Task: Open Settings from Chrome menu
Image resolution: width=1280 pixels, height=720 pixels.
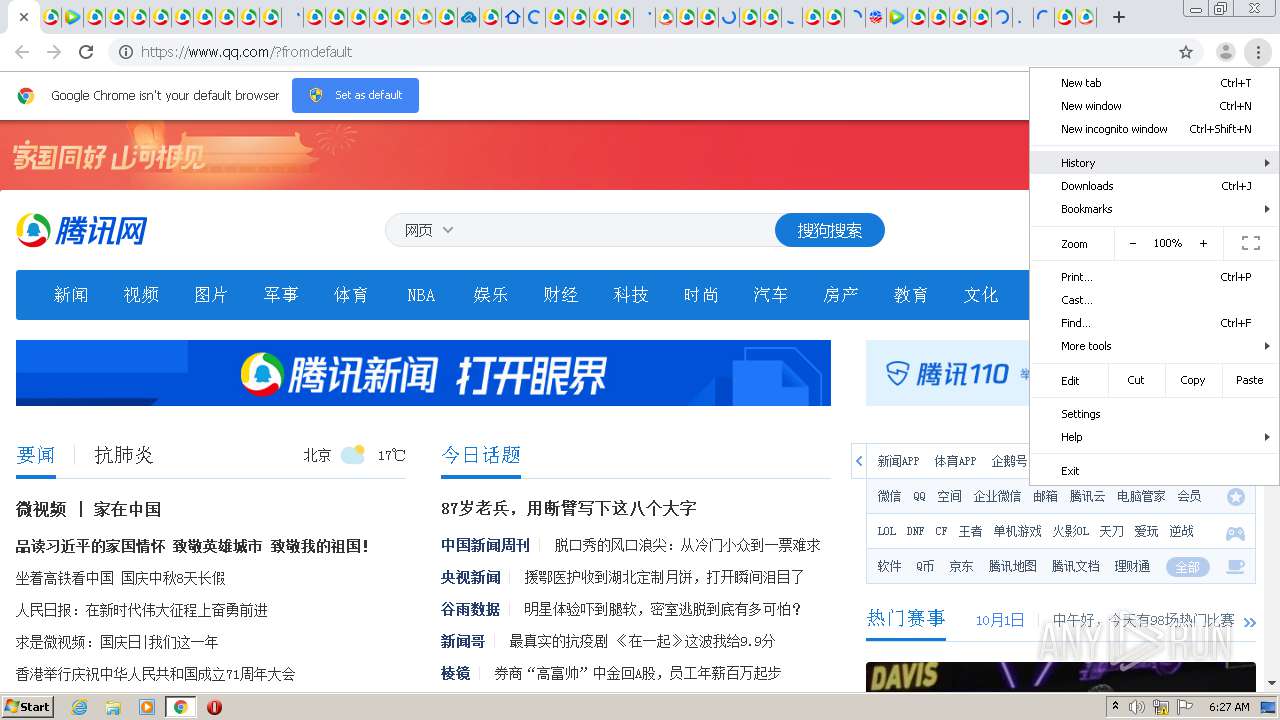Action: point(1154,414)
